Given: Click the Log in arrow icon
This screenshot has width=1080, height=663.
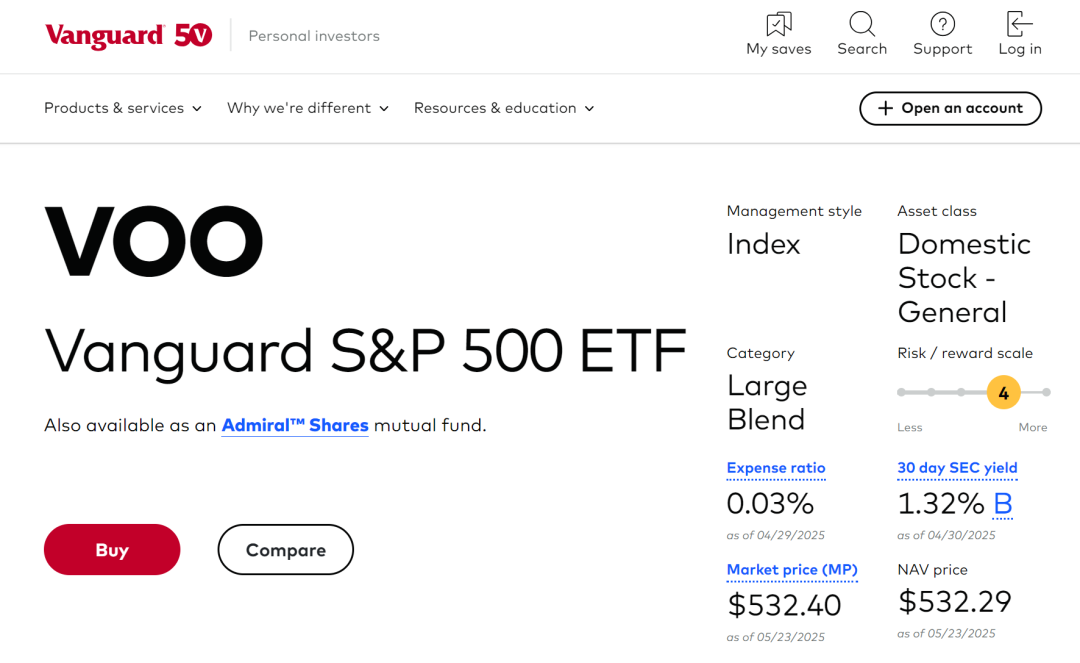Looking at the screenshot, I should [1019, 24].
